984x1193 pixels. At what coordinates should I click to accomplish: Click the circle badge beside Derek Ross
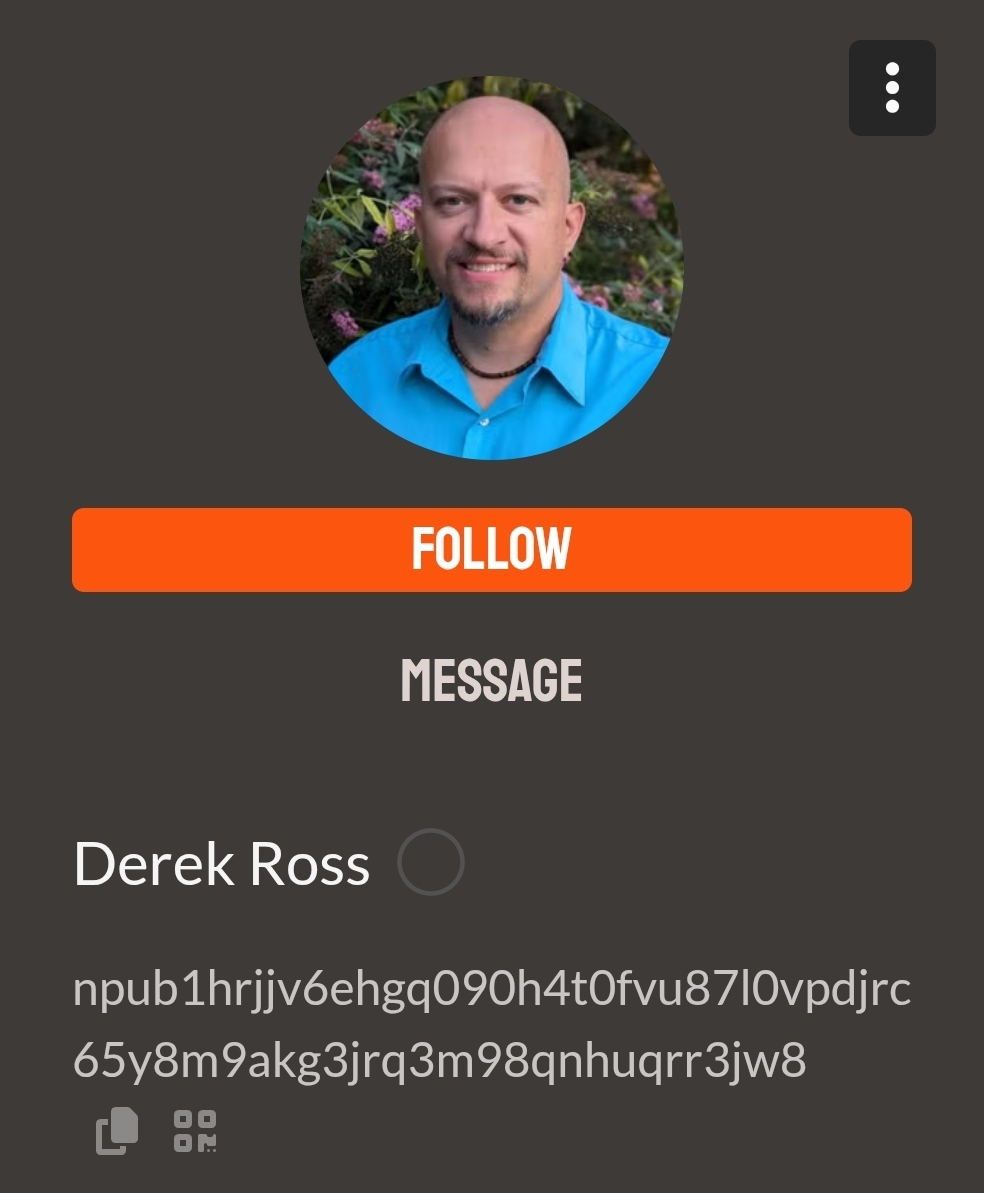coord(431,862)
